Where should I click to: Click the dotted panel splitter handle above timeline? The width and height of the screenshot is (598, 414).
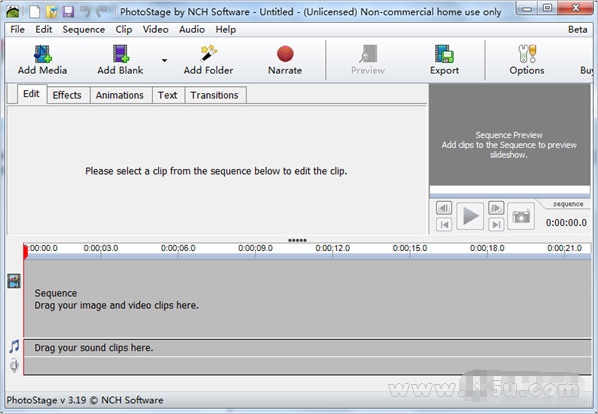tap(297, 240)
